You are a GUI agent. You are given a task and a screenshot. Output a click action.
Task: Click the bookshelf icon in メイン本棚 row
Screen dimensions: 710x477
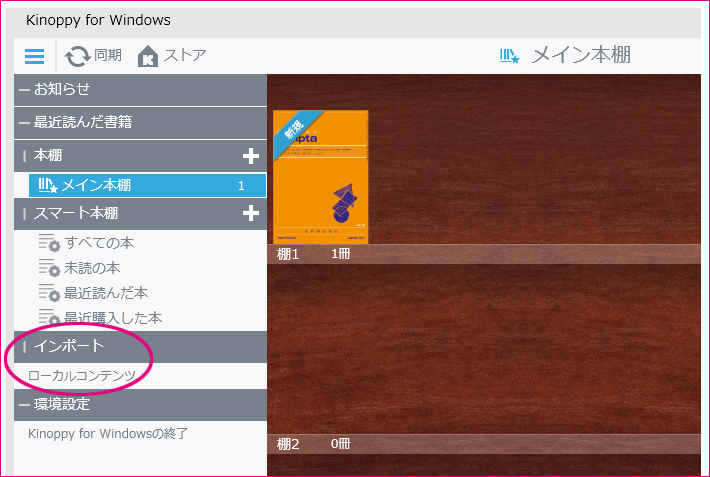(x=48, y=185)
